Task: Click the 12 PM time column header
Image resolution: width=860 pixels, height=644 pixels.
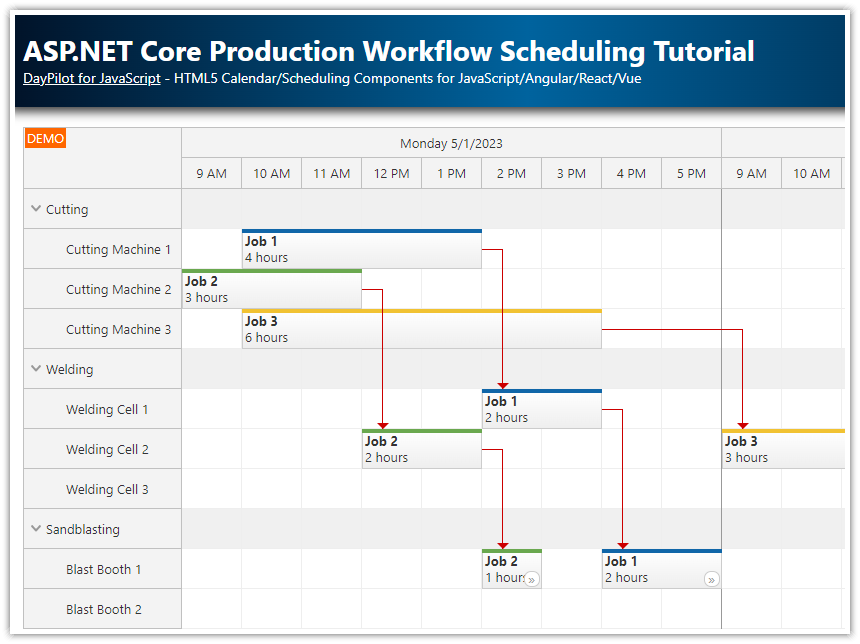Action: tap(391, 173)
